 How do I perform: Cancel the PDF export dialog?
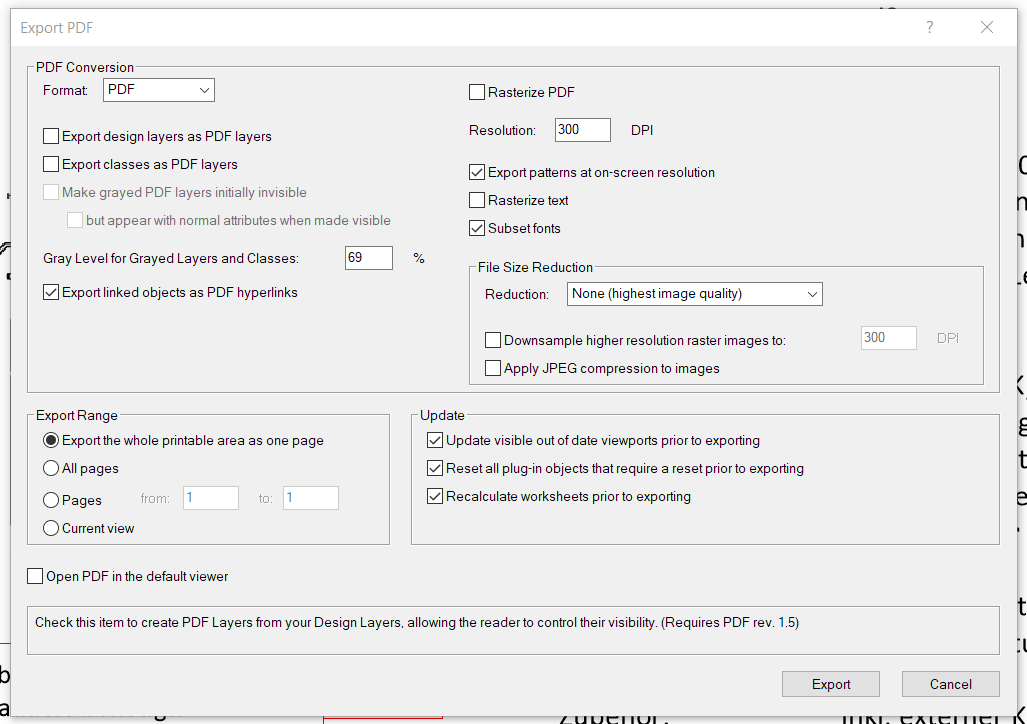pyautogui.click(x=949, y=684)
